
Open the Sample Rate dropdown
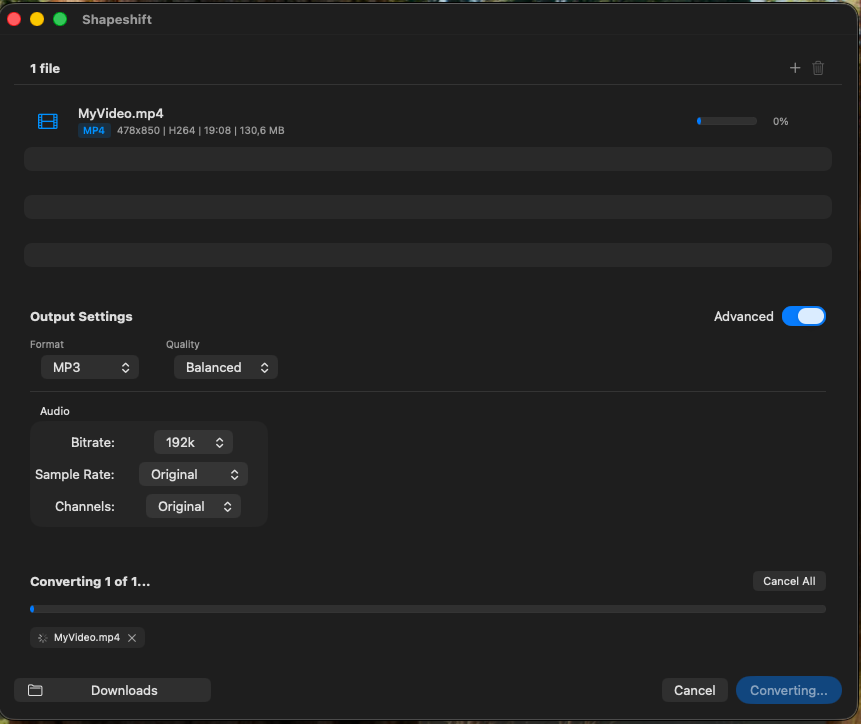(193, 474)
